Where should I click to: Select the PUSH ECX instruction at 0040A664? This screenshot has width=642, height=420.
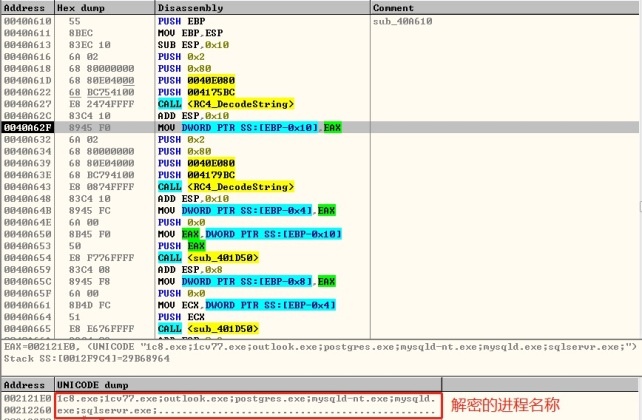(175, 316)
